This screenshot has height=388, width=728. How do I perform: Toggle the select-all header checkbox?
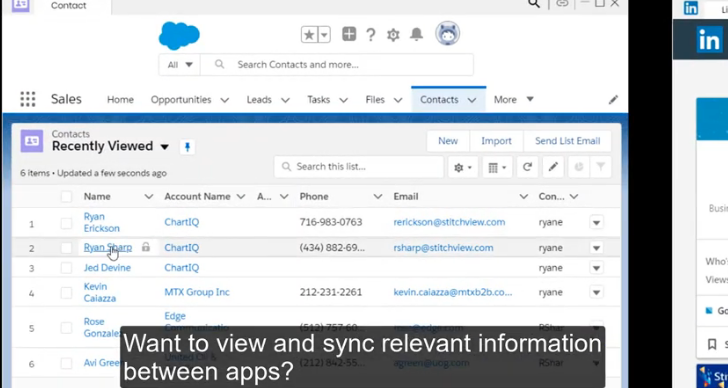click(x=66, y=197)
